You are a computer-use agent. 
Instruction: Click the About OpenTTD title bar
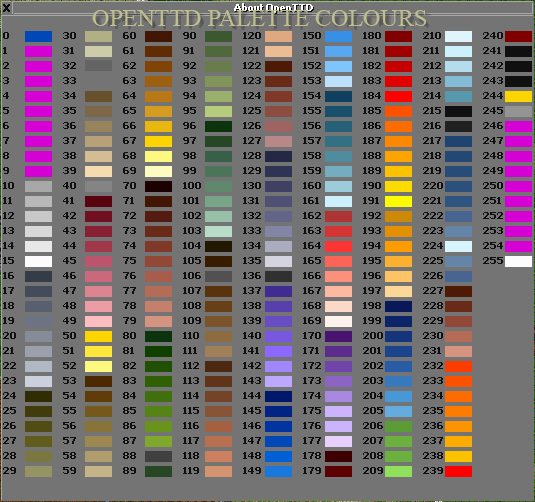click(273, 8)
